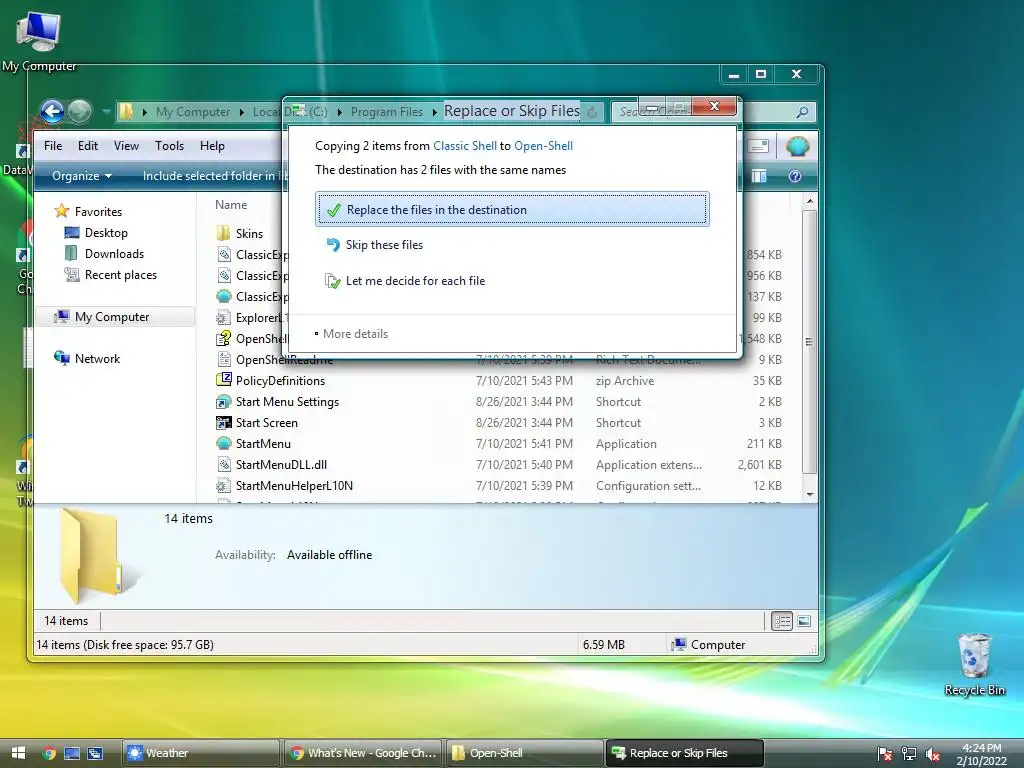1024x768 pixels.
Task: Click the Action Center flag tray icon
Action: (x=885, y=754)
